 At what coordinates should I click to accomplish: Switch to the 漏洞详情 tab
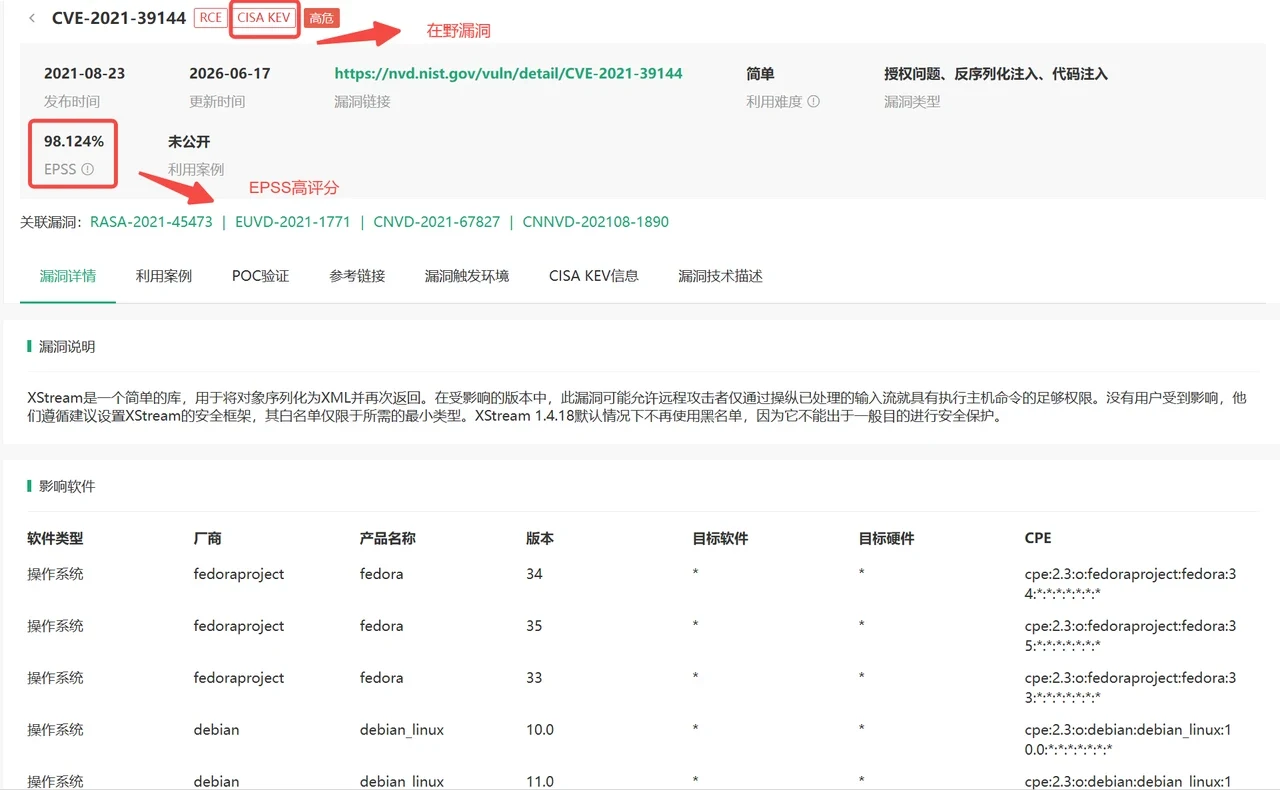(x=68, y=276)
